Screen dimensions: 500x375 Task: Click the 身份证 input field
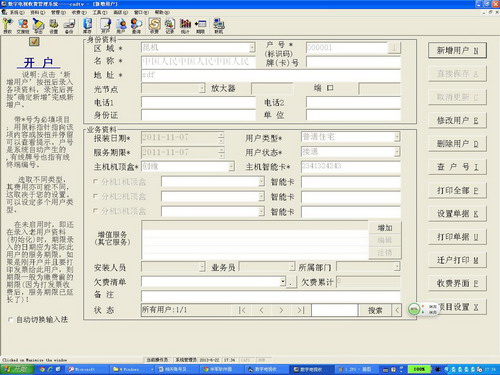pyautogui.click(x=198, y=115)
